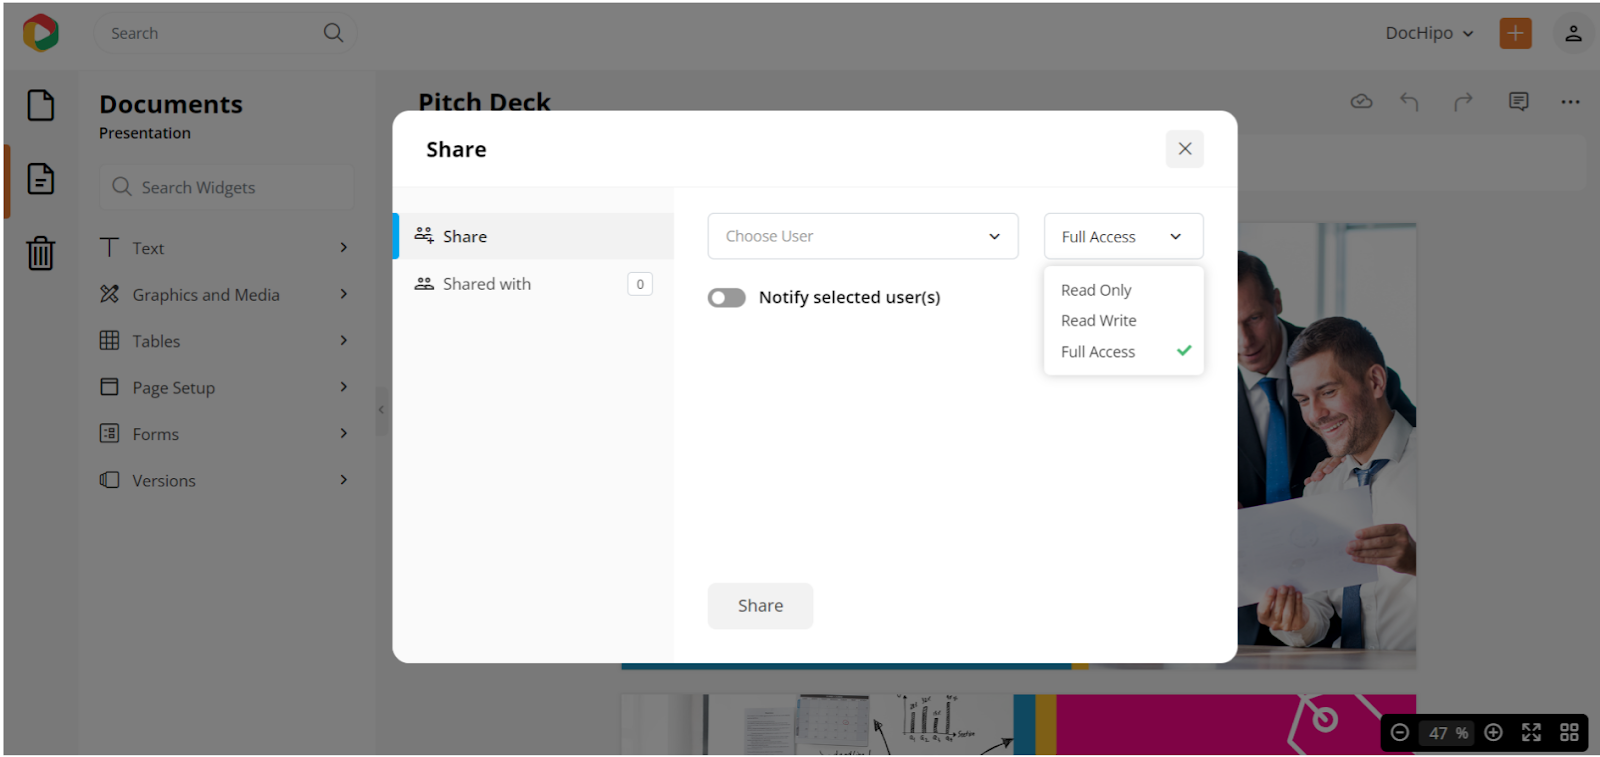This screenshot has width=1600, height=757.
Task: Collapse the Full Access permission dropdown
Action: [1123, 237]
